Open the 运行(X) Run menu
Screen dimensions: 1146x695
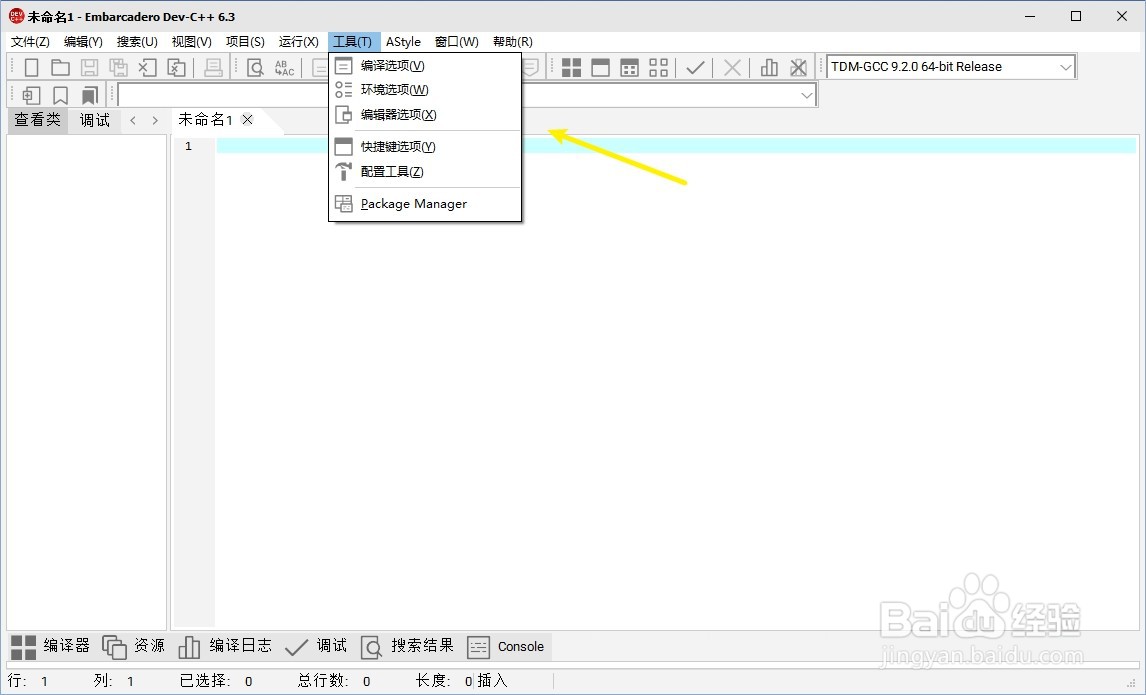tap(298, 42)
